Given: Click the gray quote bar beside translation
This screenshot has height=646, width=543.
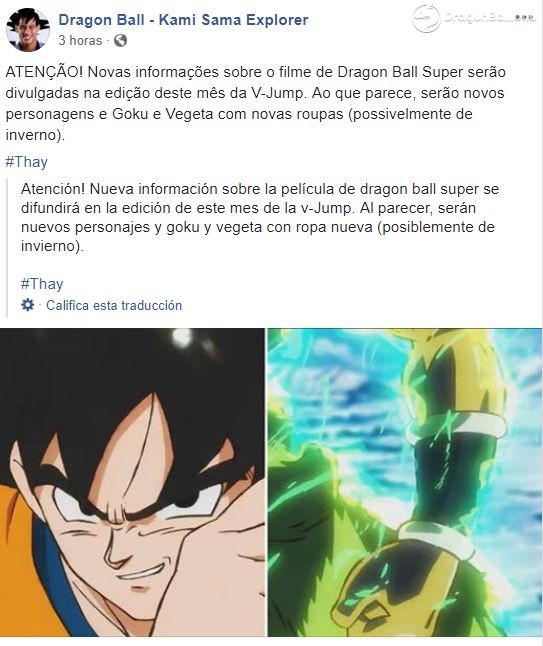Looking at the screenshot, I should pyautogui.click(x=7, y=248).
